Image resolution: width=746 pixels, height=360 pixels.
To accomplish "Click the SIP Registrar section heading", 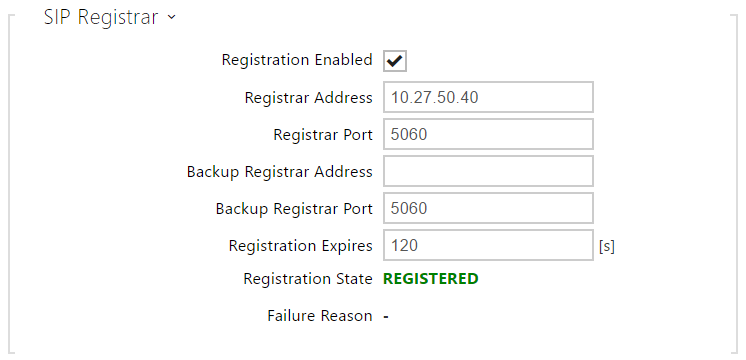I will click(101, 17).
